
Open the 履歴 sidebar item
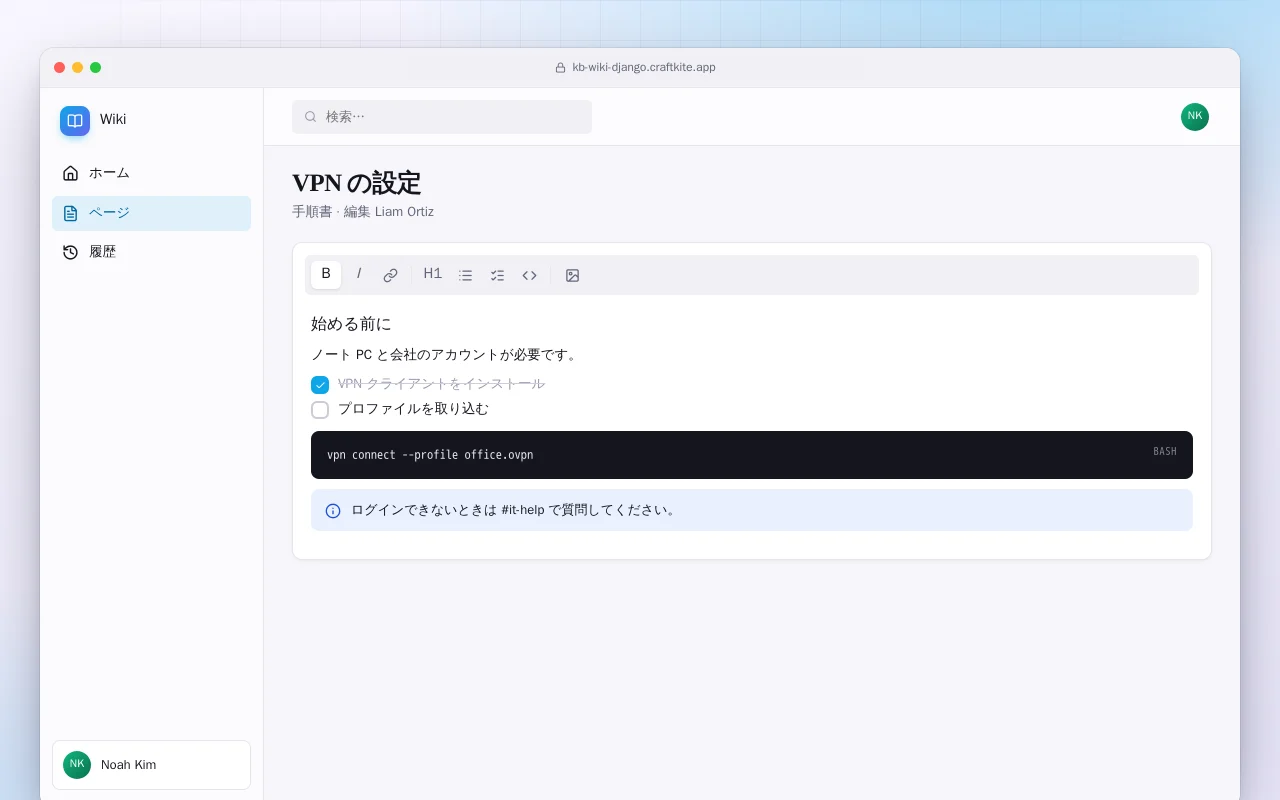[x=151, y=252]
